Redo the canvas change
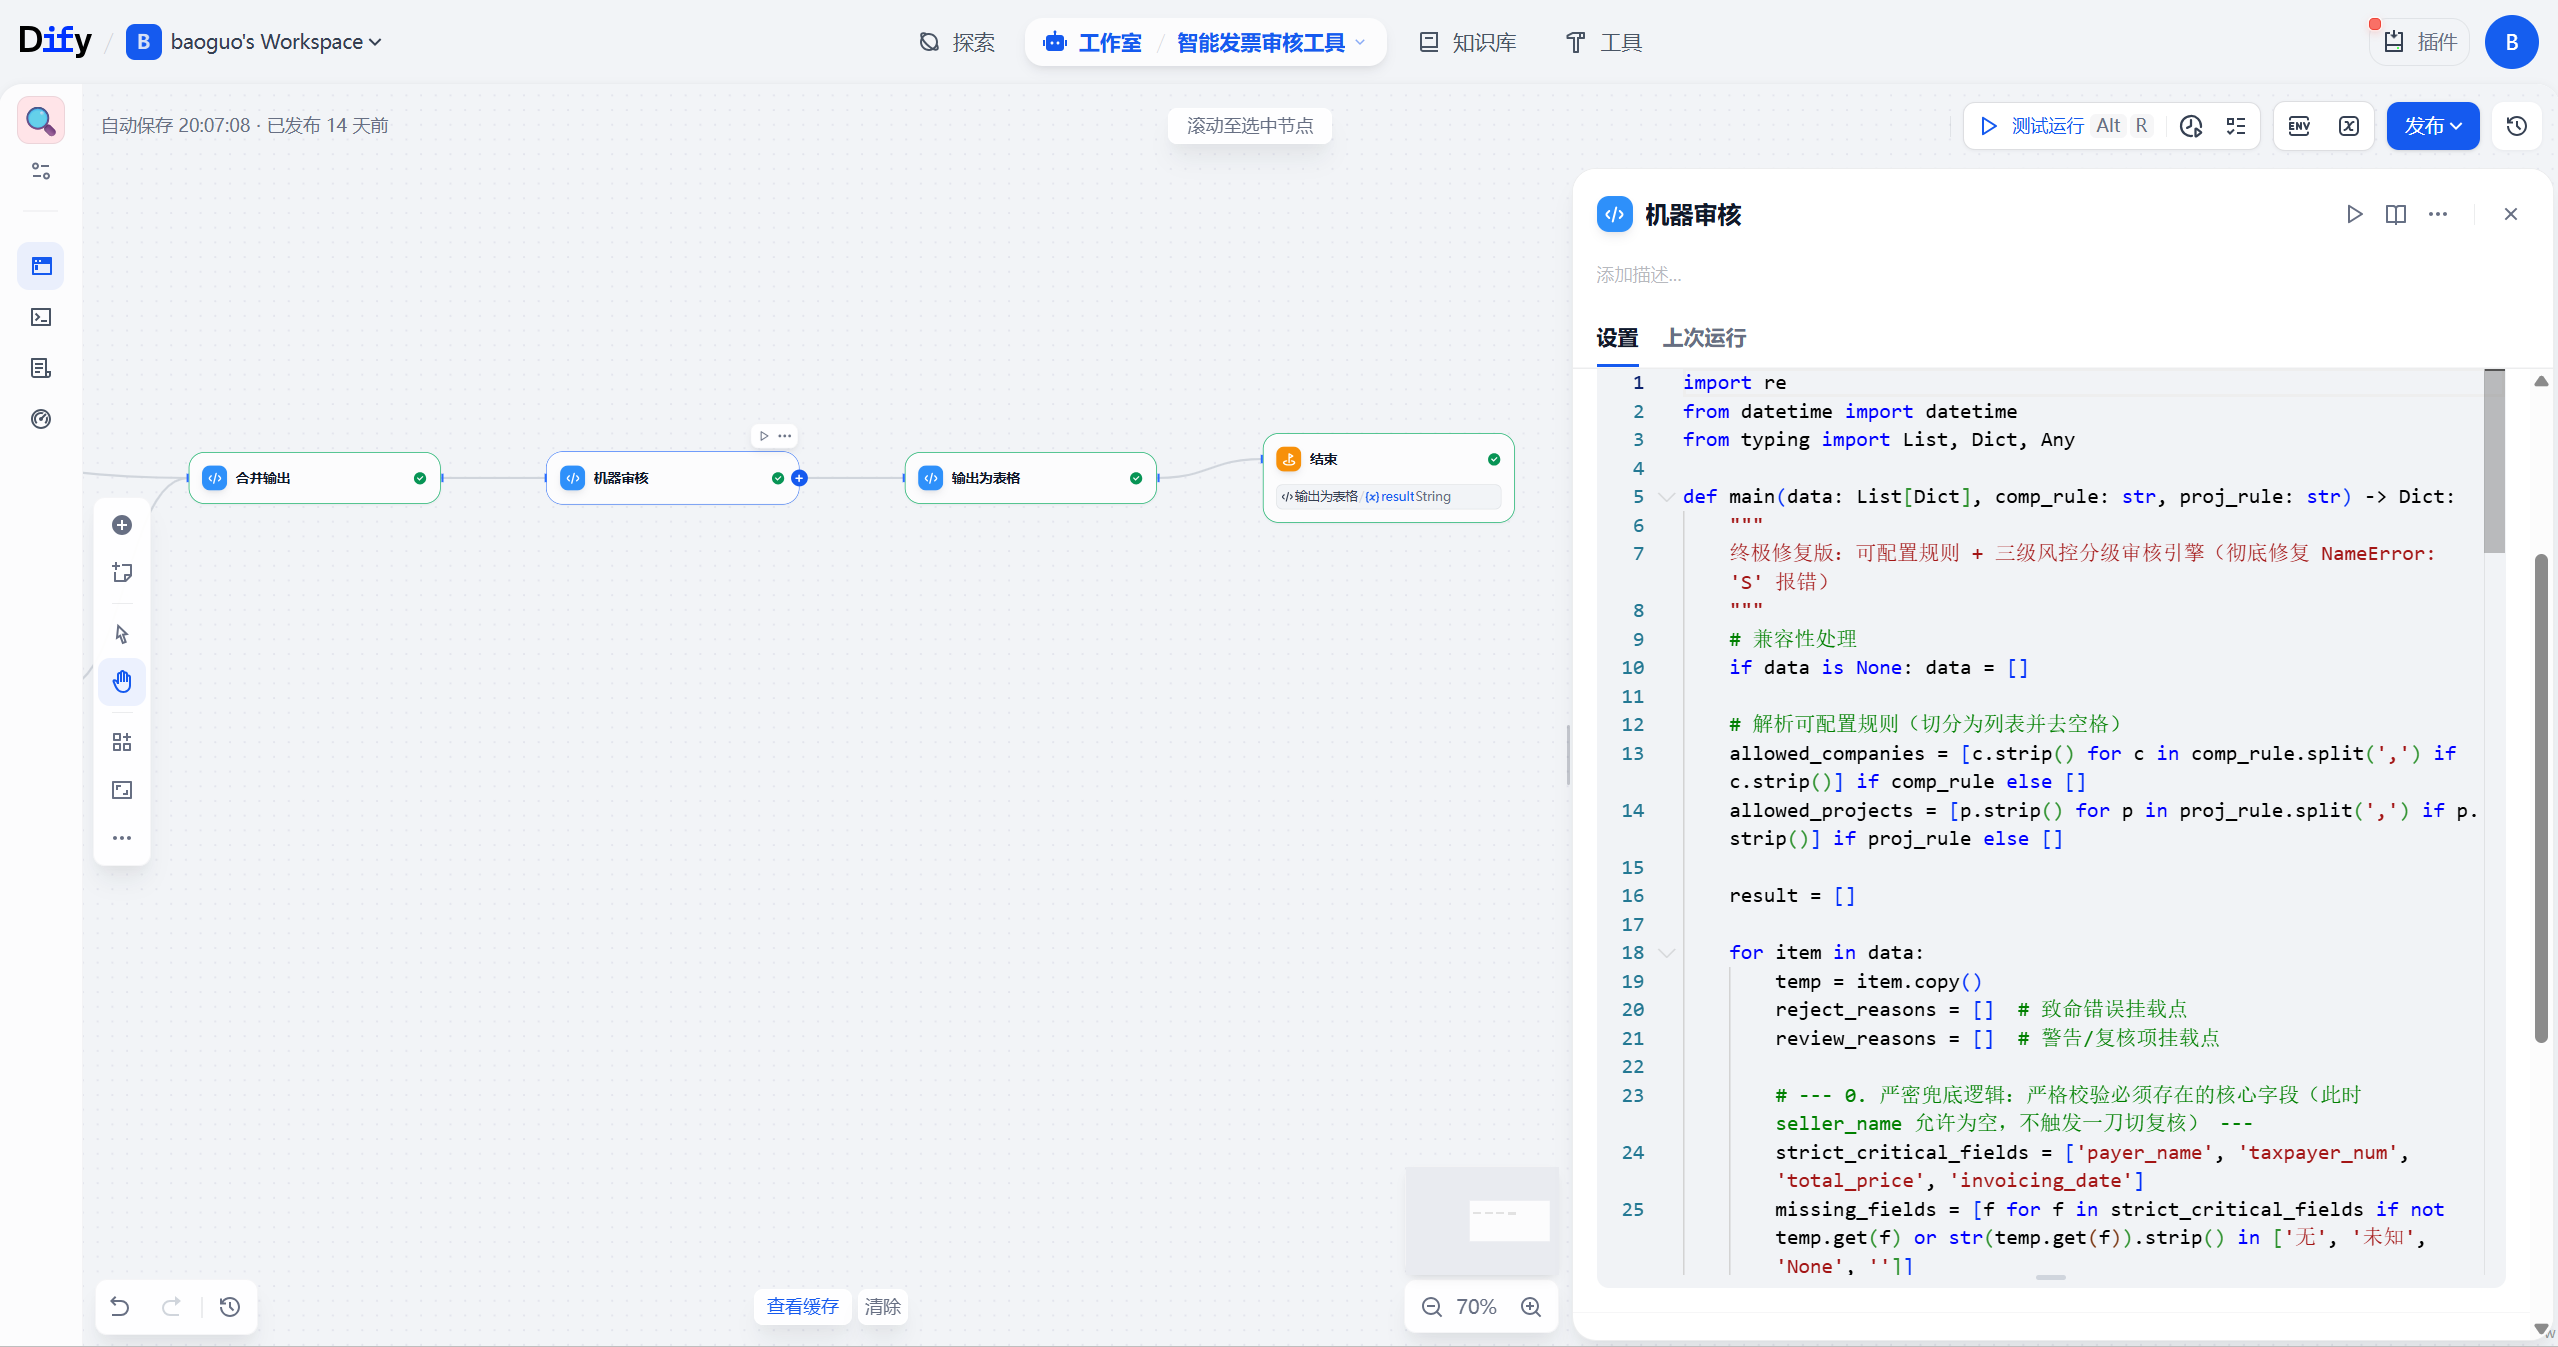The height and width of the screenshot is (1347, 2558). tap(172, 1307)
